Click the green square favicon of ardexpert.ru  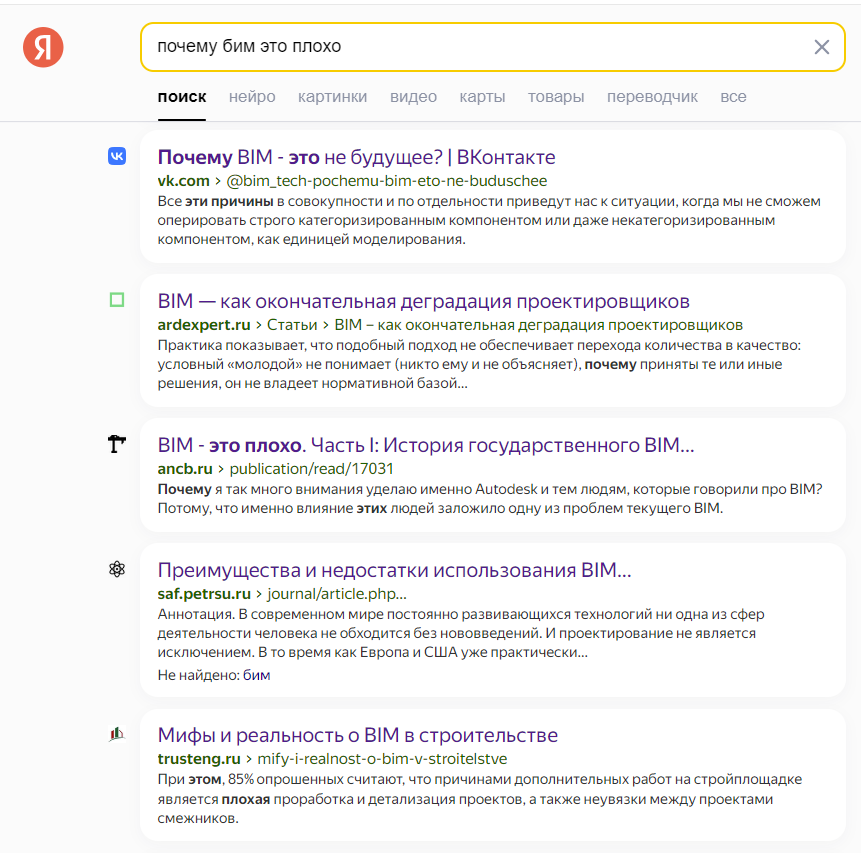(116, 299)
